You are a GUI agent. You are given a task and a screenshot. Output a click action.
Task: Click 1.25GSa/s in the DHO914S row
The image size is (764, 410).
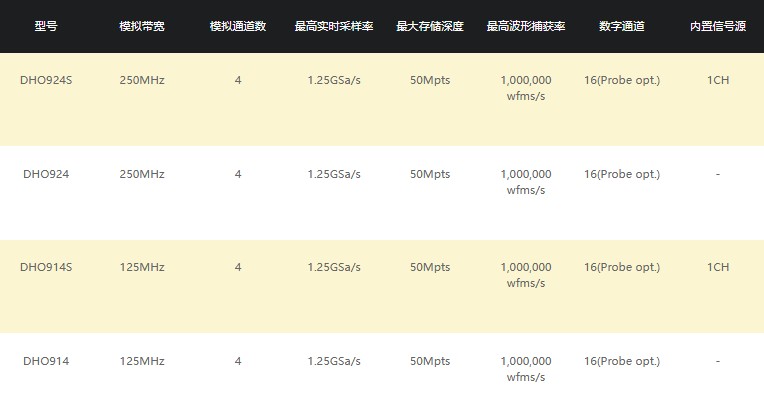point(334,267)
